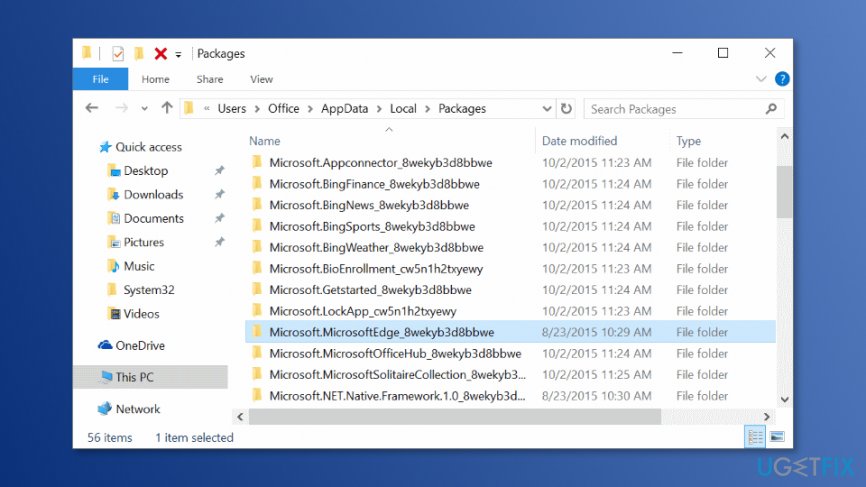Go back with the left arrow

[92, 108]
